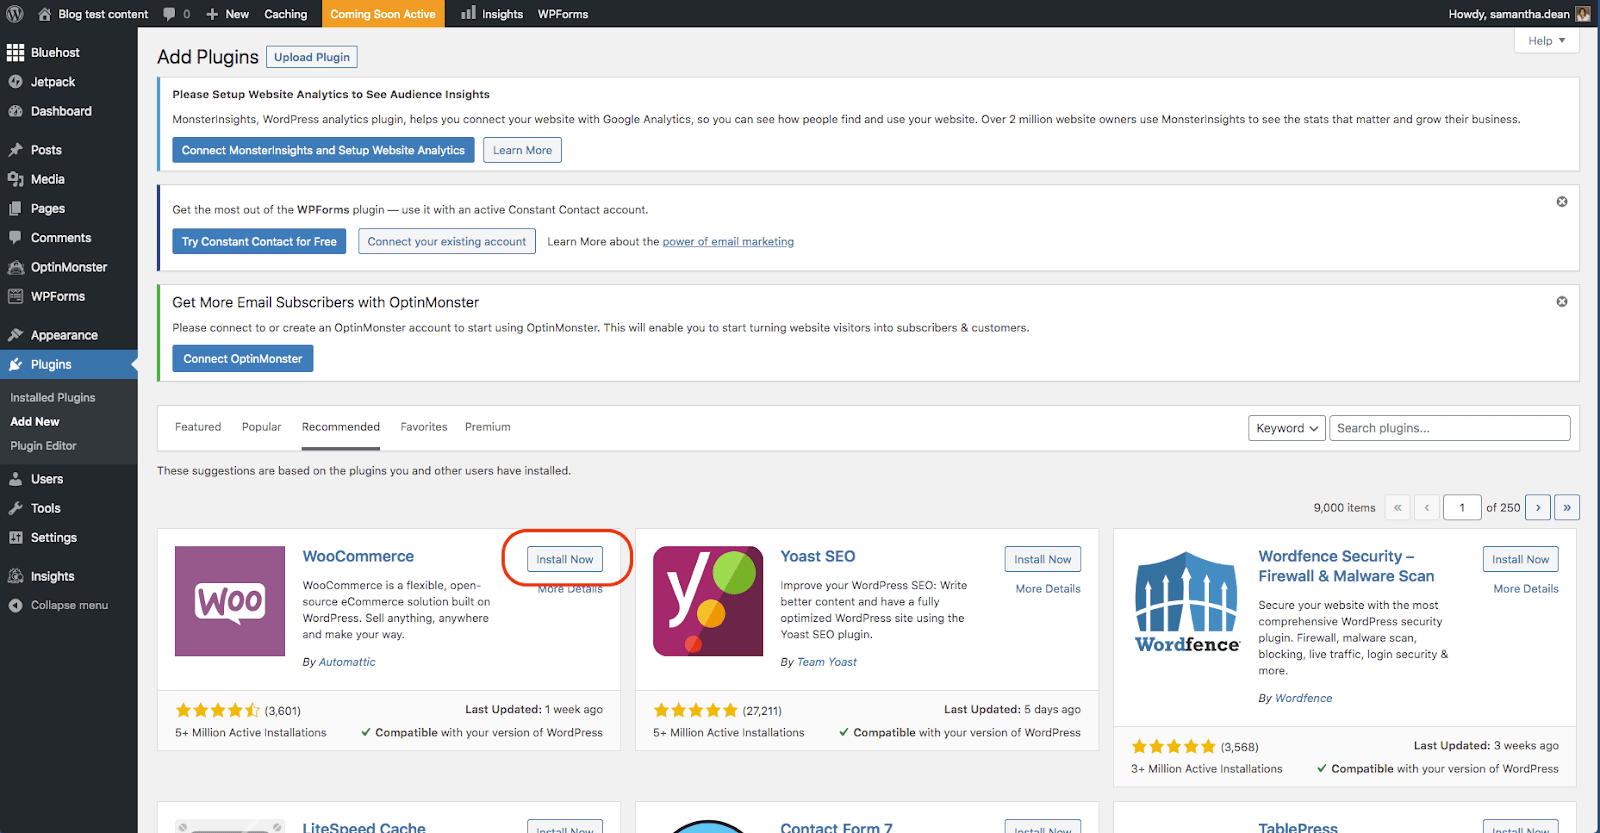Screen dimensions: 1600x833
Task: Click the Yoast SEO plugin logo thumbnail
Action: pyautogui.click(x=708, y=601)
